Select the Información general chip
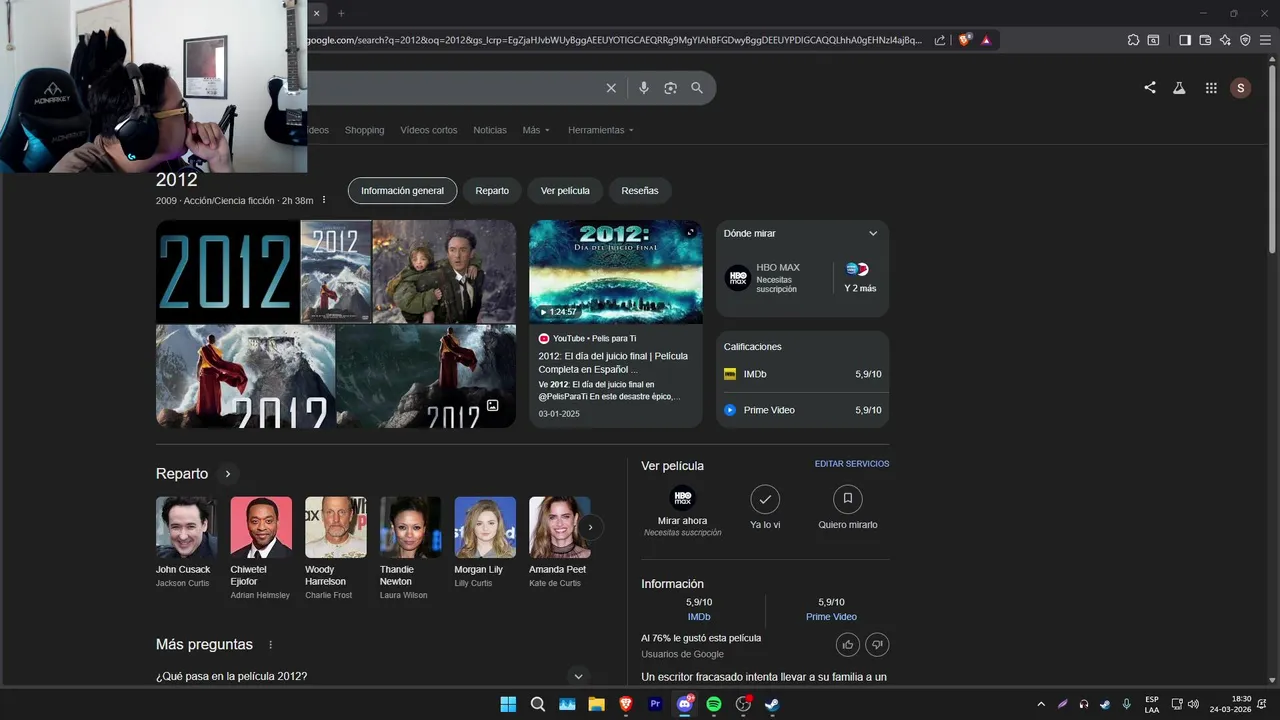 pyautogui.click(x=402, y=190)
